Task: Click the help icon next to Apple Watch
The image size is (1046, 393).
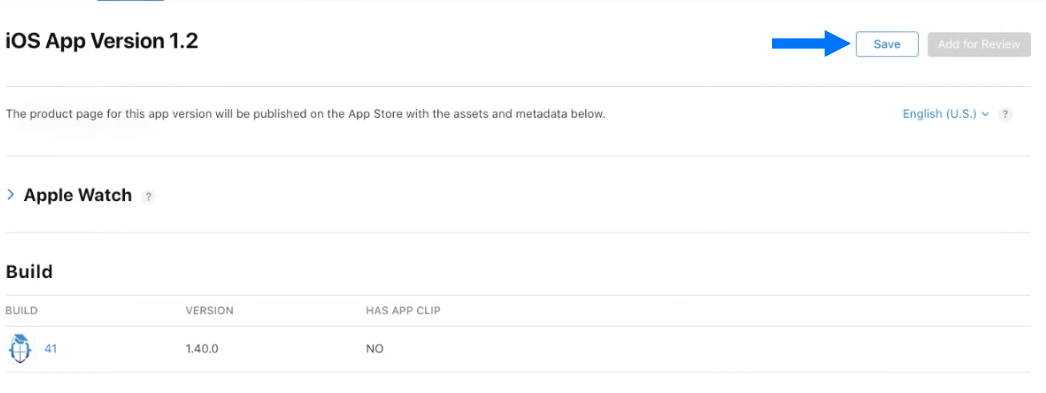Action: click(x=149, y=196)
